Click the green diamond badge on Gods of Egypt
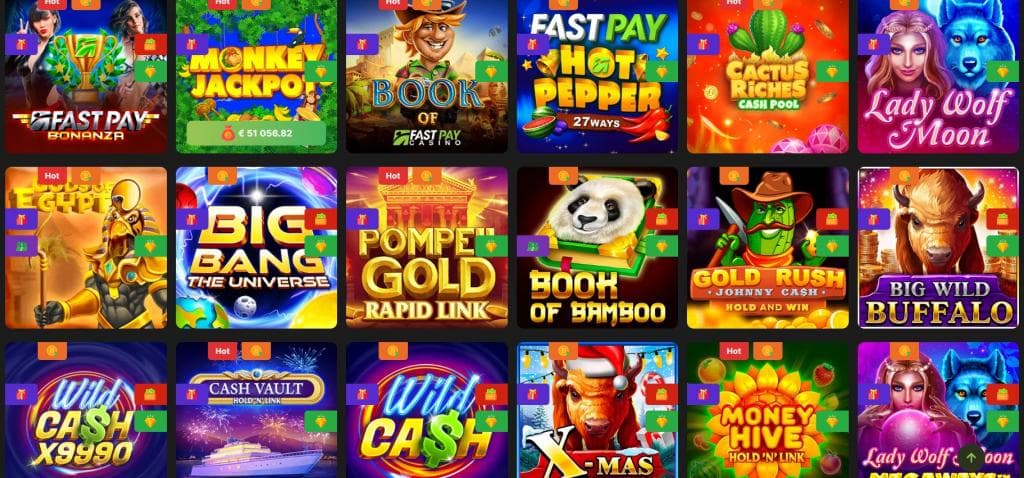 tap(150, 246)
